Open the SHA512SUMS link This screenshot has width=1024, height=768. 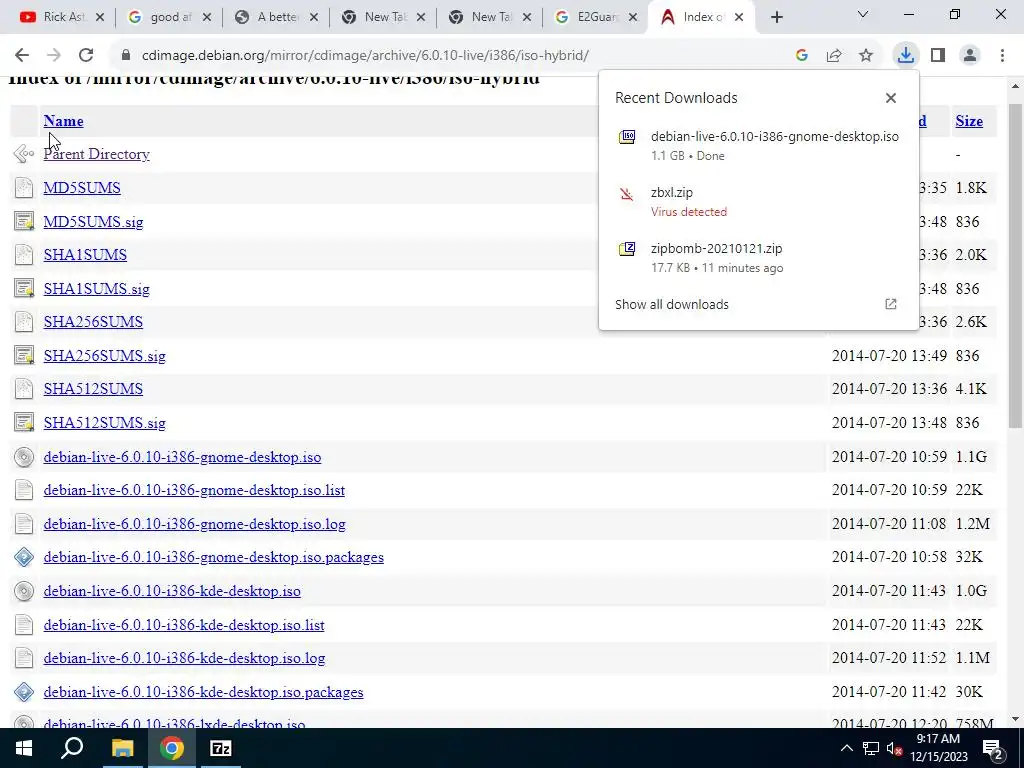coord(93,389)
